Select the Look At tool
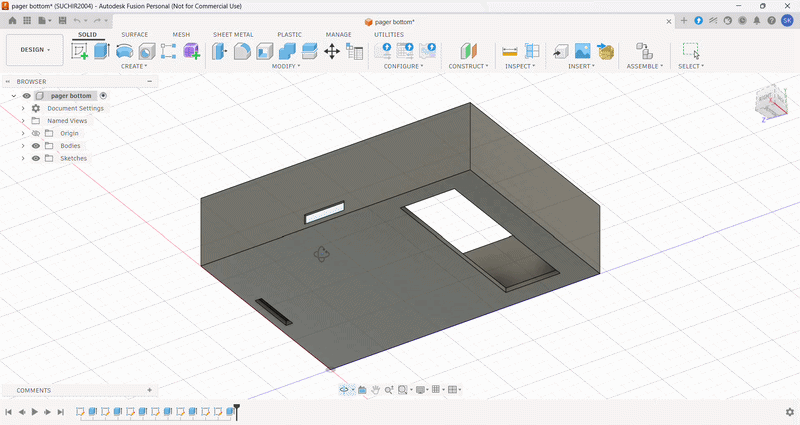 point(362,390)
